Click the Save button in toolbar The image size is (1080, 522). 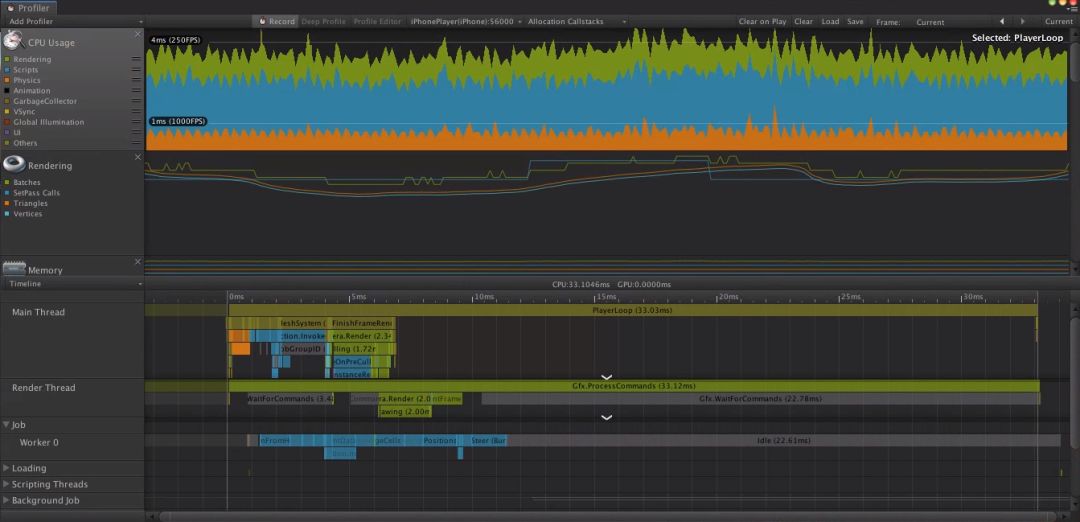pos(855,21)
